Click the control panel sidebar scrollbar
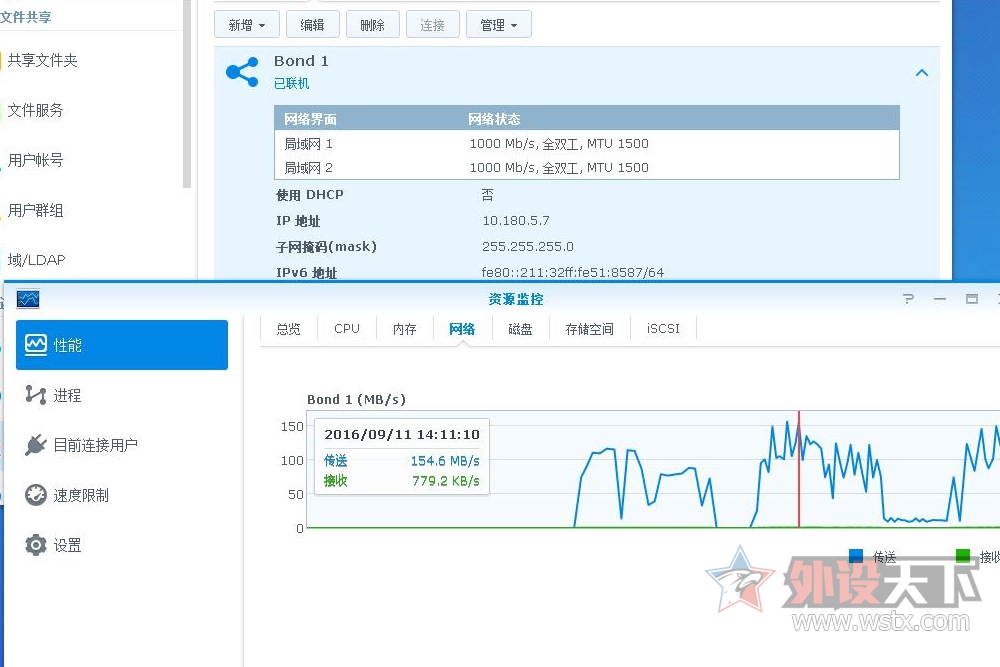 tap(187, 94)
